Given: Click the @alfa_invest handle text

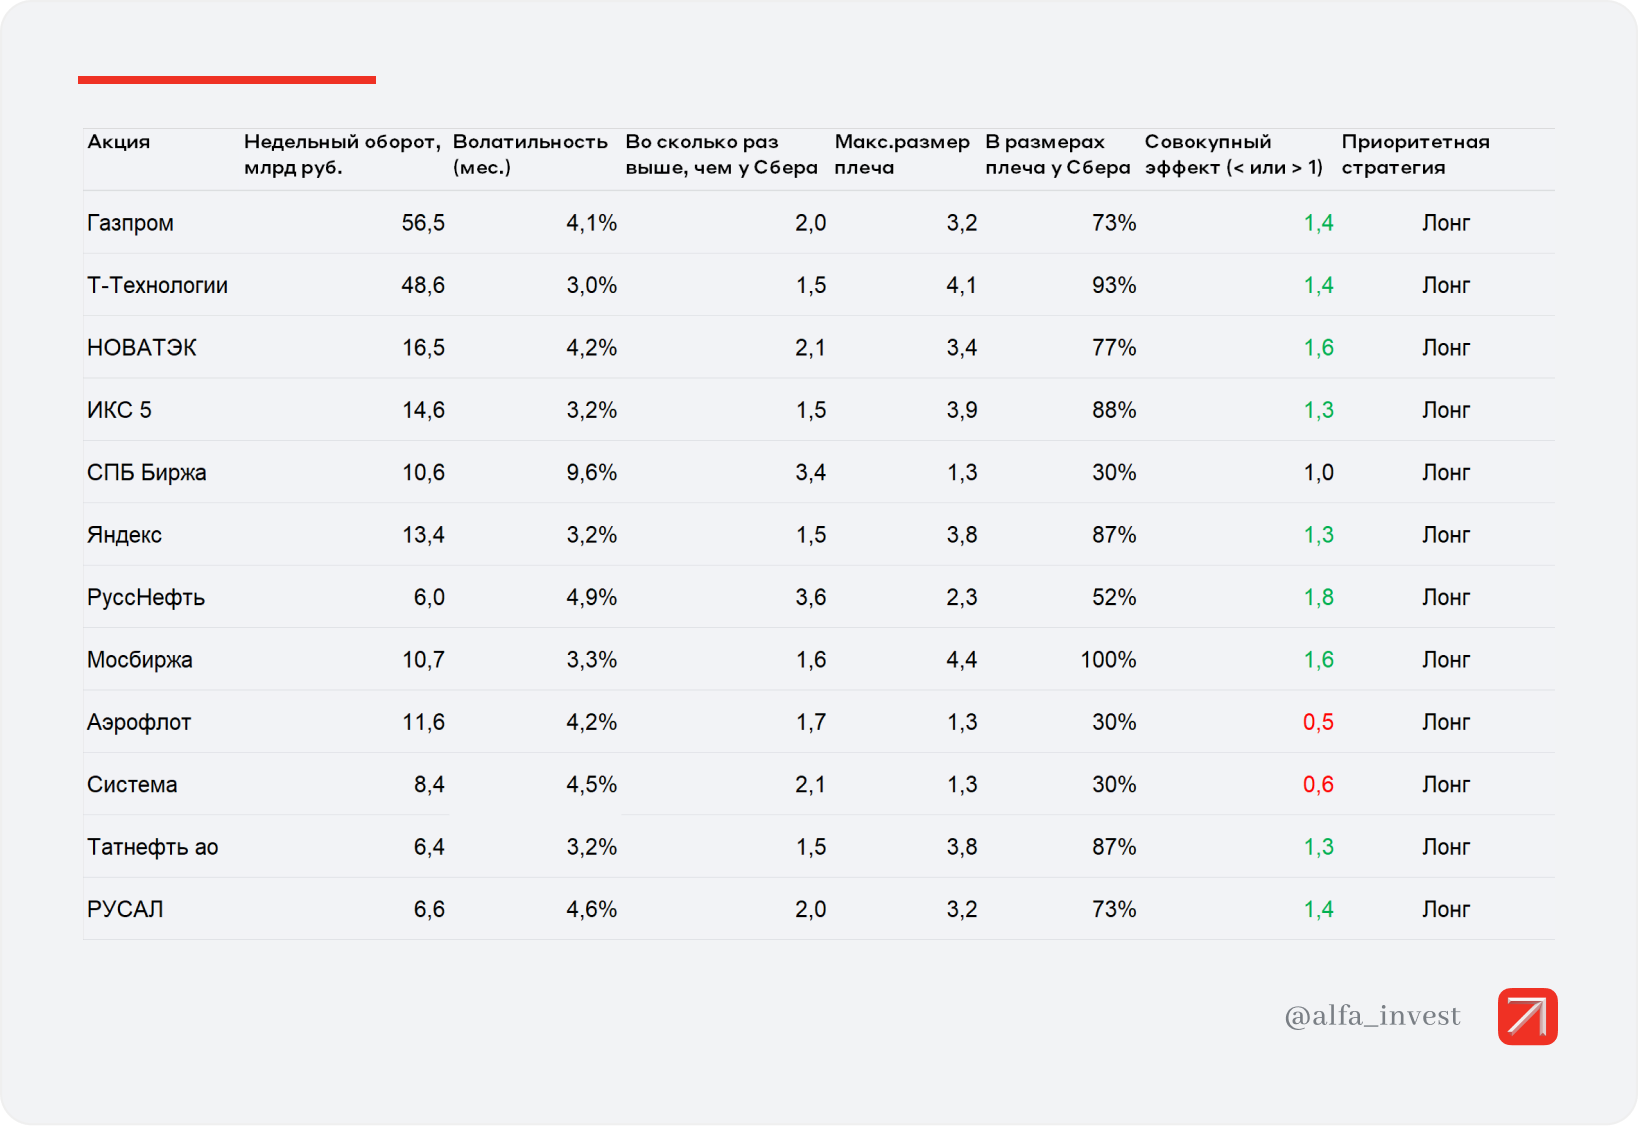Looking at the screenshot, I should pos(1372,1016).
